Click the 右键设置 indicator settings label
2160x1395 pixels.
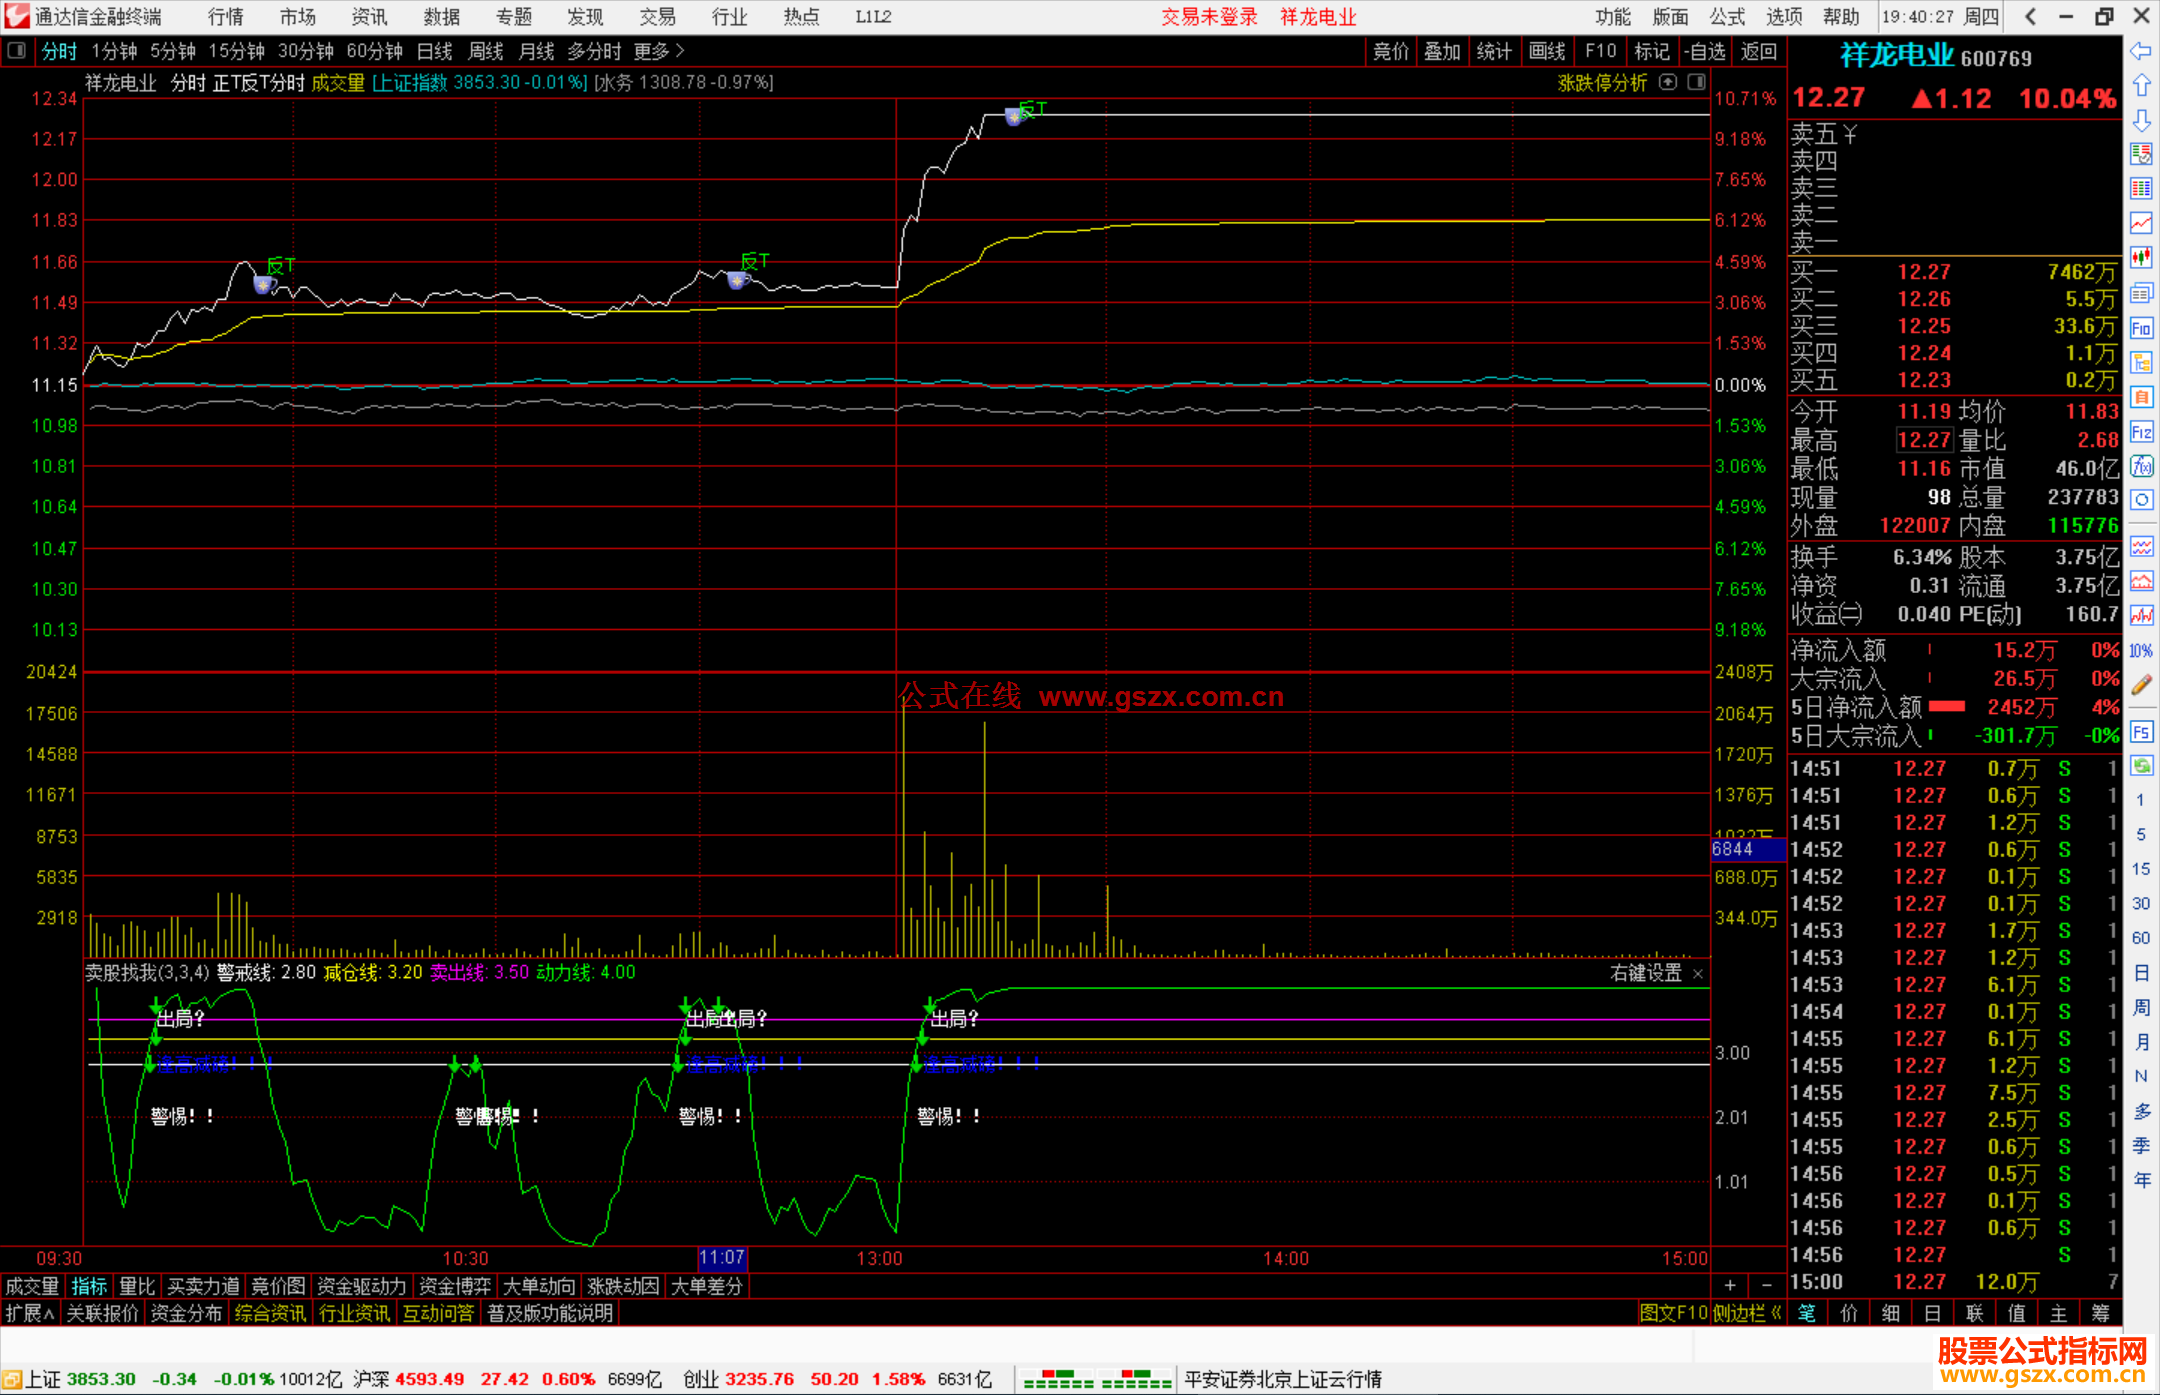coord(1646,974)
